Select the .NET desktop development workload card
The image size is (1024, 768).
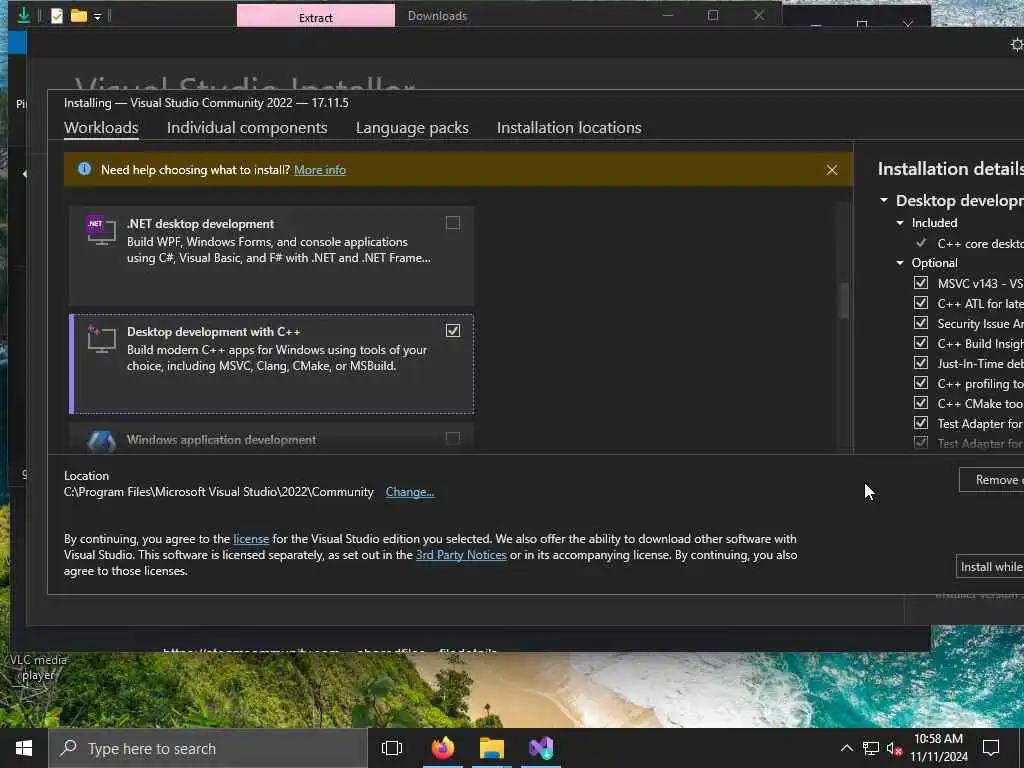[271, 255]
